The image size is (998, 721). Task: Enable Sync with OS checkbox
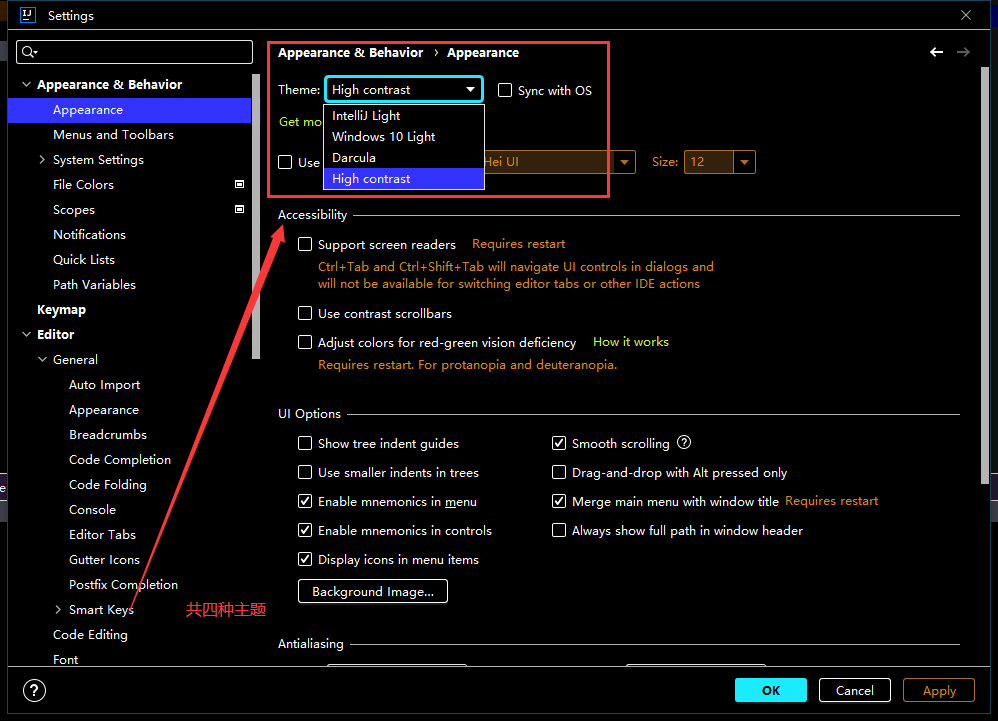pyautogui.click(x=505, y=90)
